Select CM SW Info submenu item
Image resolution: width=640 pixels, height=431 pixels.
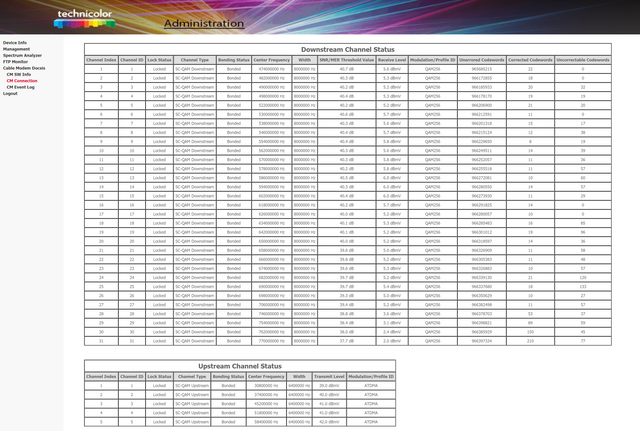(20, 74)
